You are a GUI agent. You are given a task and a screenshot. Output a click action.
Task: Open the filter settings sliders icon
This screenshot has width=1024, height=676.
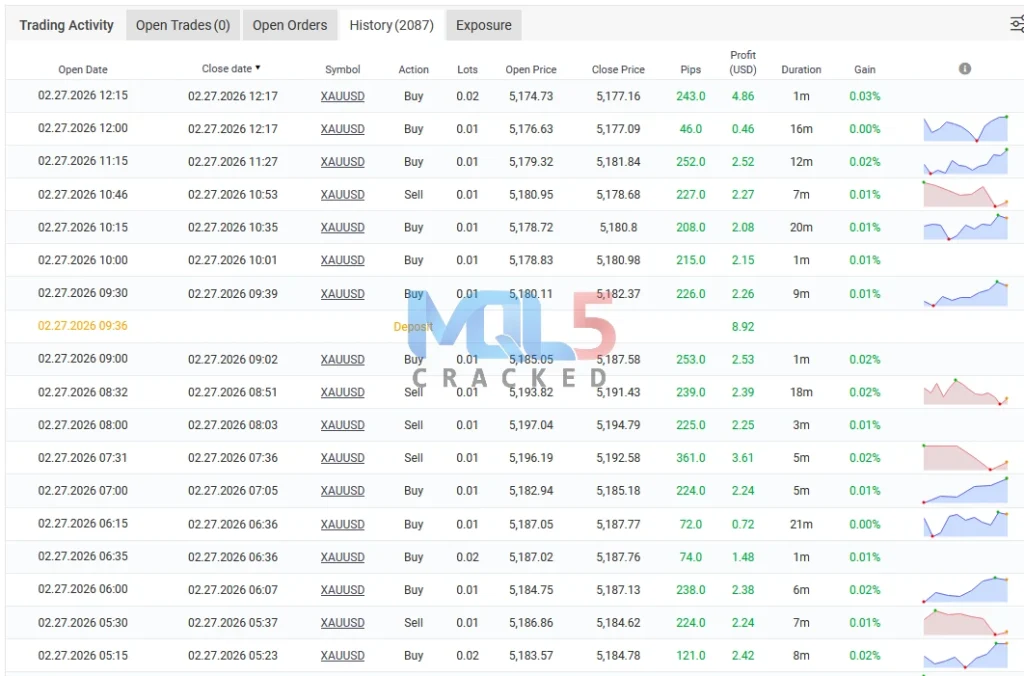click(1017, 25)
